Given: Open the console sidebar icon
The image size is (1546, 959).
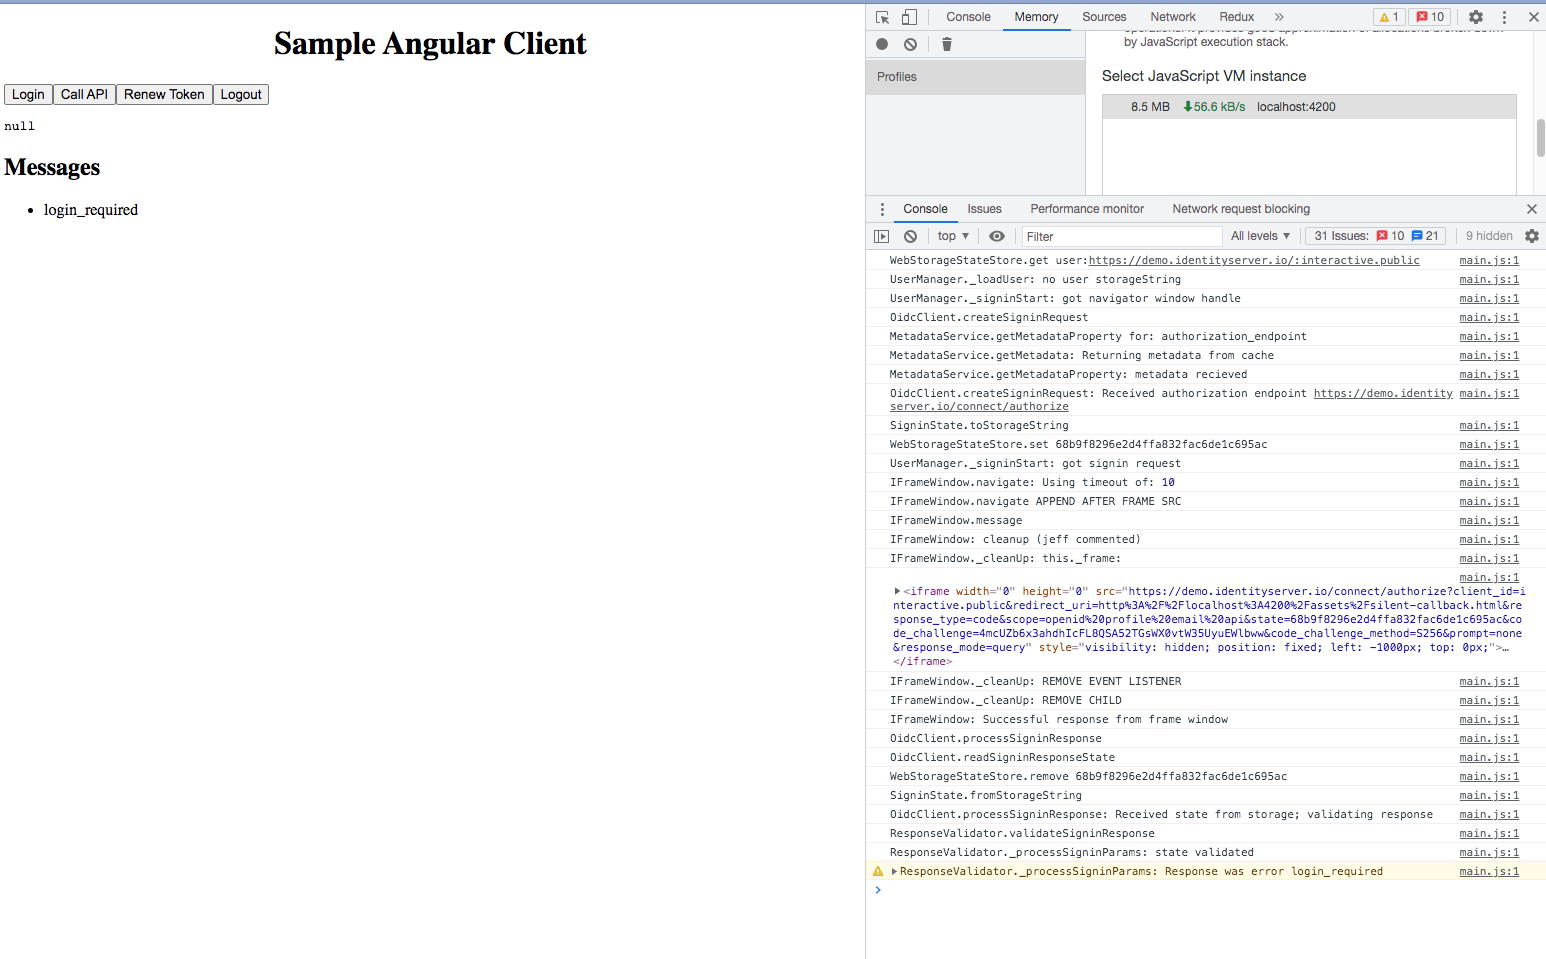Looking at the screenshot, I should point(881,236).
